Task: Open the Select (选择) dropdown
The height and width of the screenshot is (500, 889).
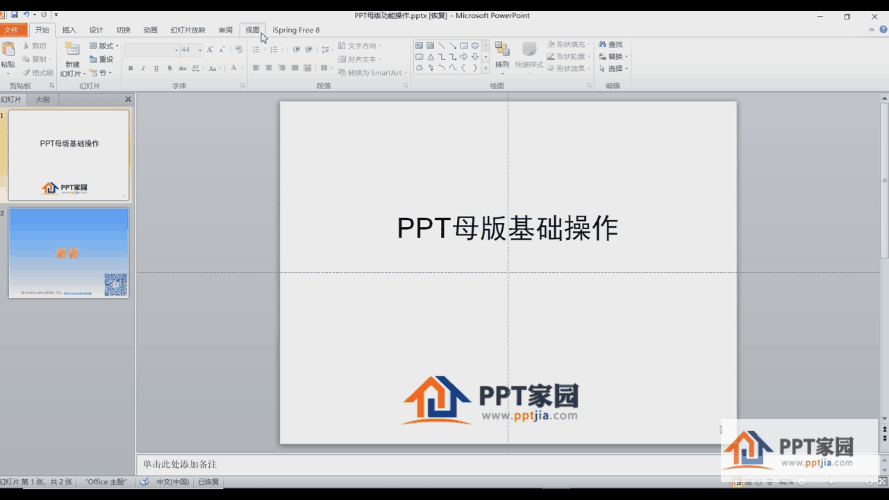Action: tap(613, 69)
